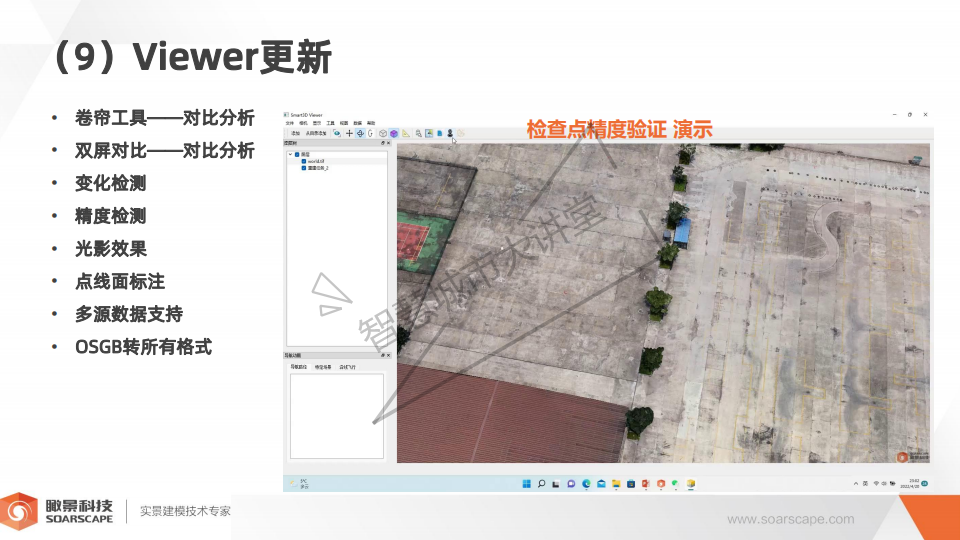Click the blue shed in the 3D view
960x540 pixels.
pos(682,233)
